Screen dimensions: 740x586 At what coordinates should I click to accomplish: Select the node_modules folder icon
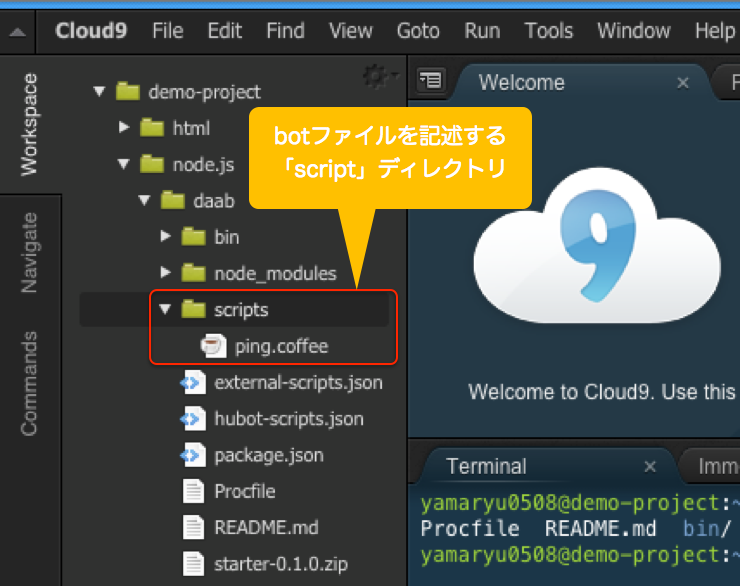pyautogui.click(x=193, y=273)
